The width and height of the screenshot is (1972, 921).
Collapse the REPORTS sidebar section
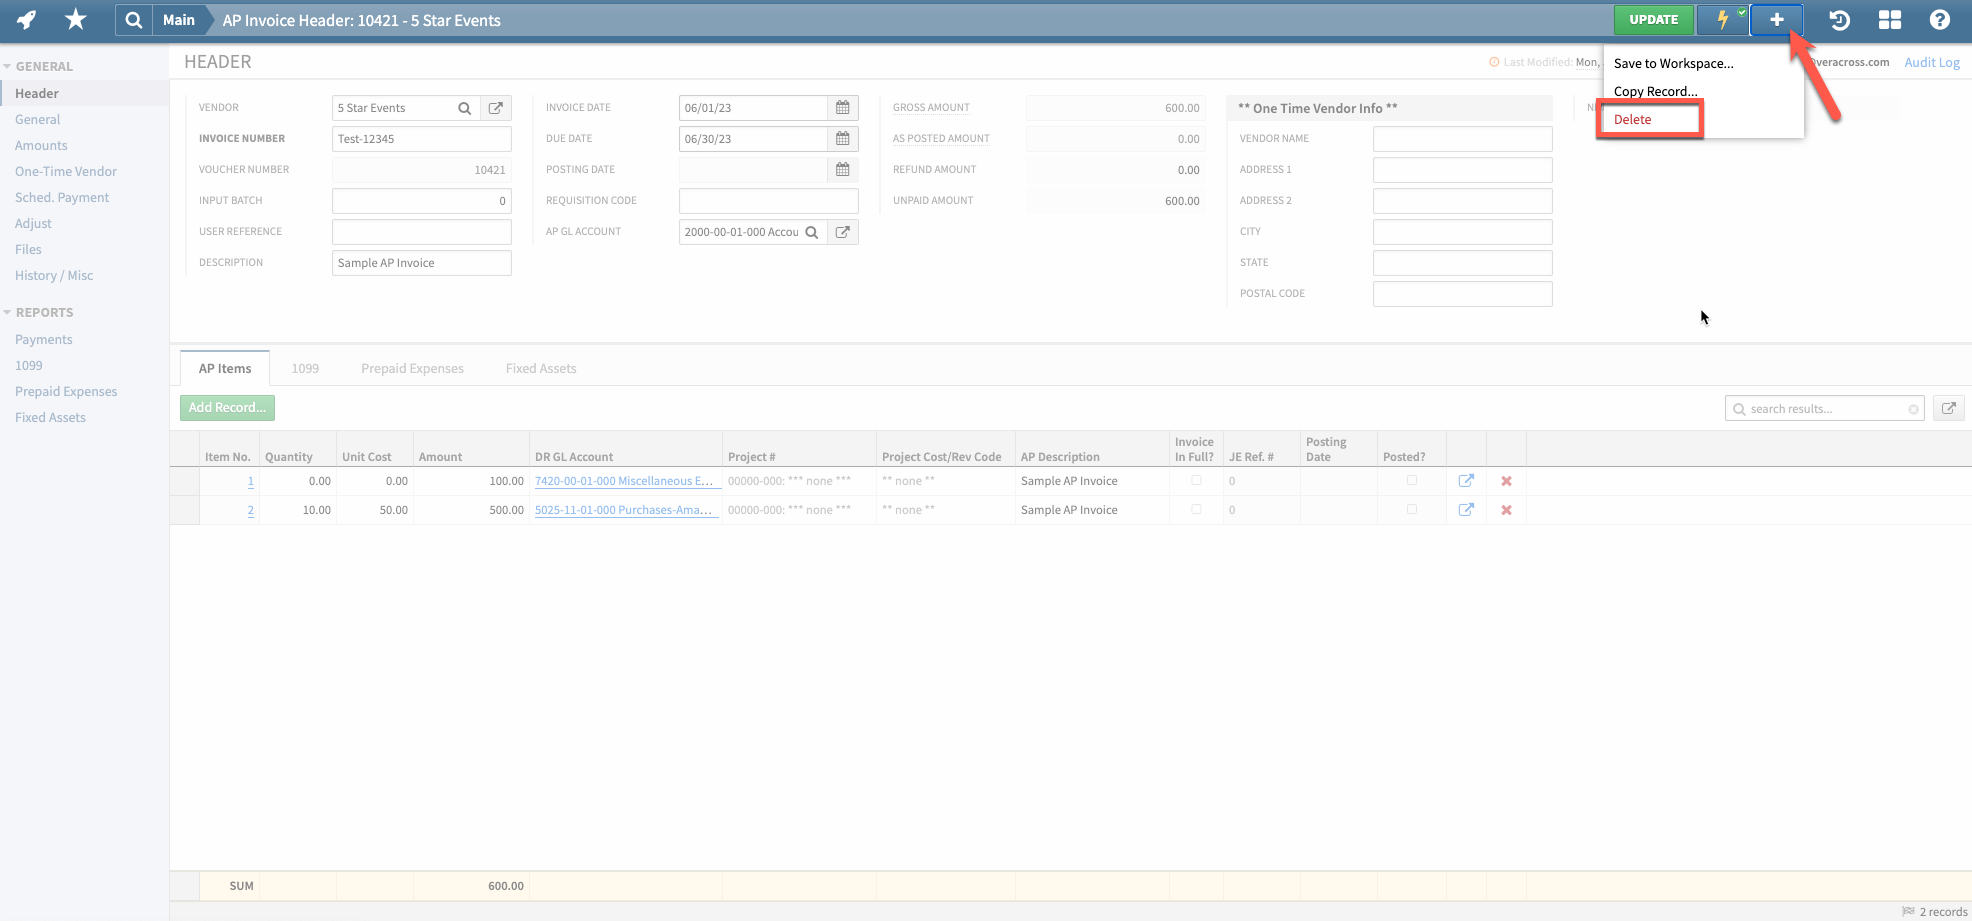tap(8, 313)
